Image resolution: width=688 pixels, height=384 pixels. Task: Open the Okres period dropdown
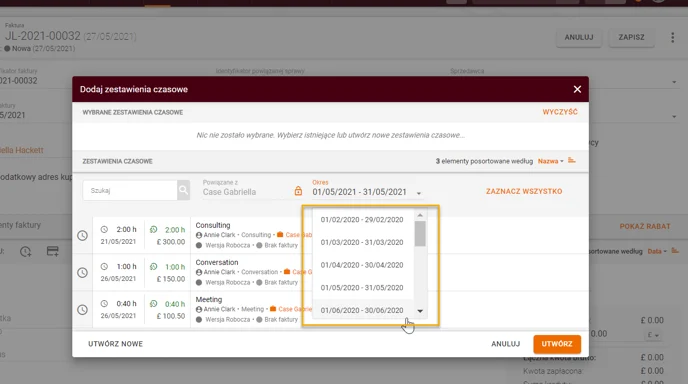(x=367, y=192)
